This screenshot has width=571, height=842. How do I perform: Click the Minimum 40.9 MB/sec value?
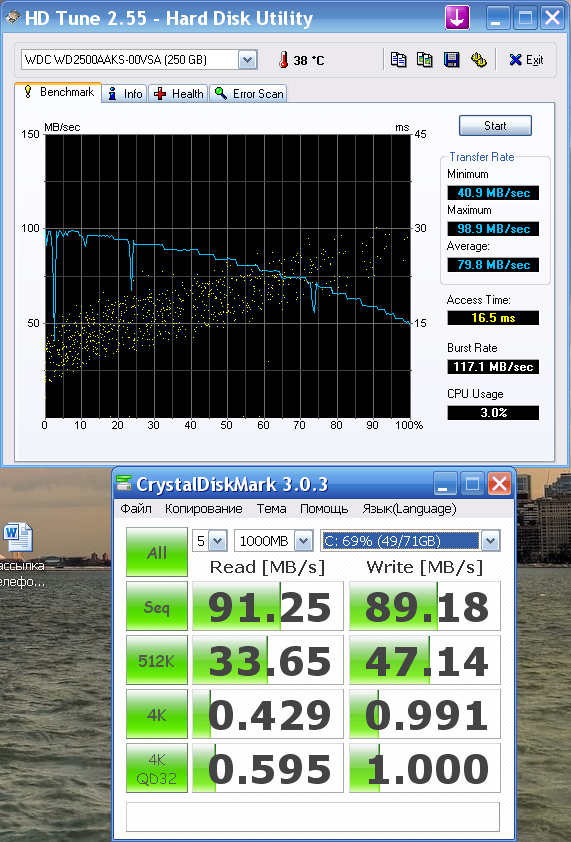(x=493, y=193)
